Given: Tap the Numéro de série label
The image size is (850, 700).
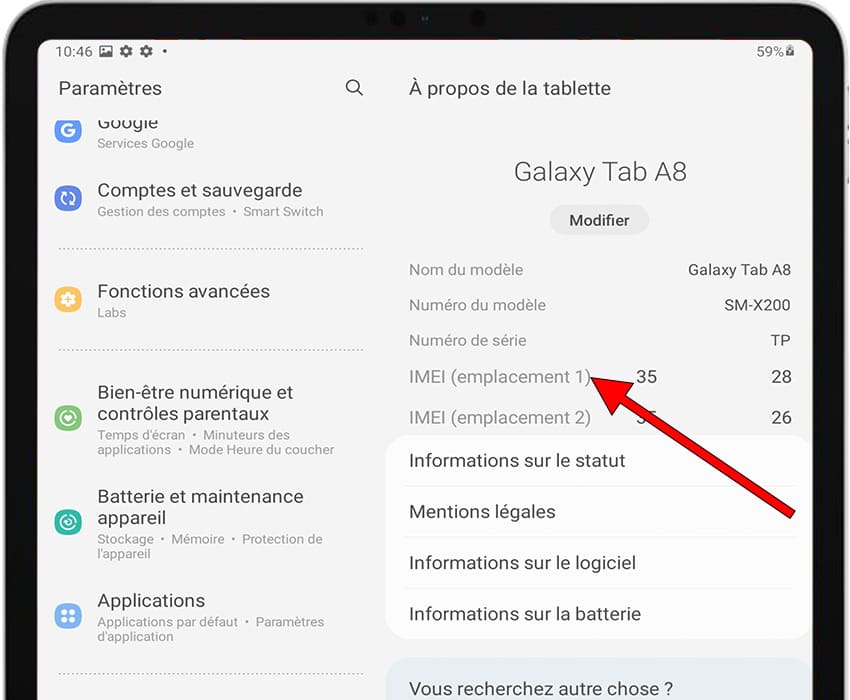Looking at the screenshot, I should pos(468,341).
